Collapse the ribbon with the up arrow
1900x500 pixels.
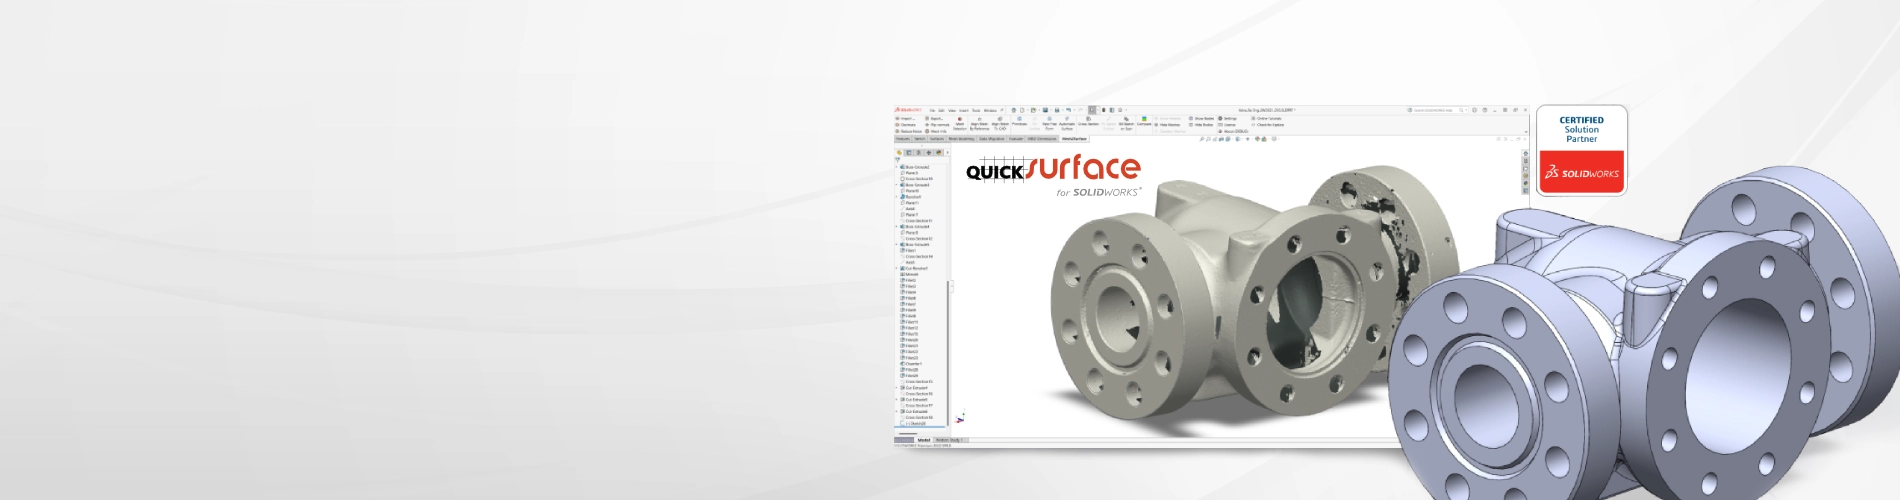click(1526, 131)
